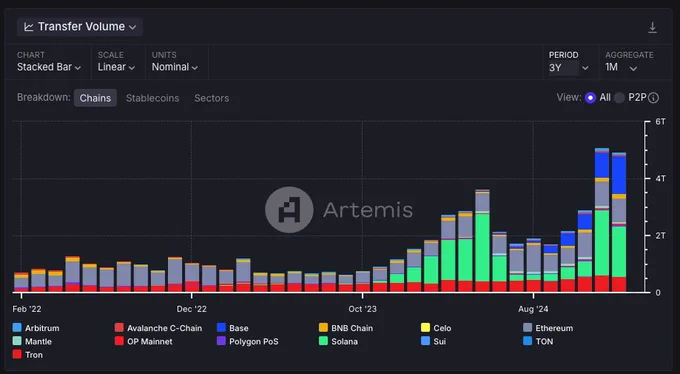Select the P2P view radio button
680x374 pixels.
point(619,98)
